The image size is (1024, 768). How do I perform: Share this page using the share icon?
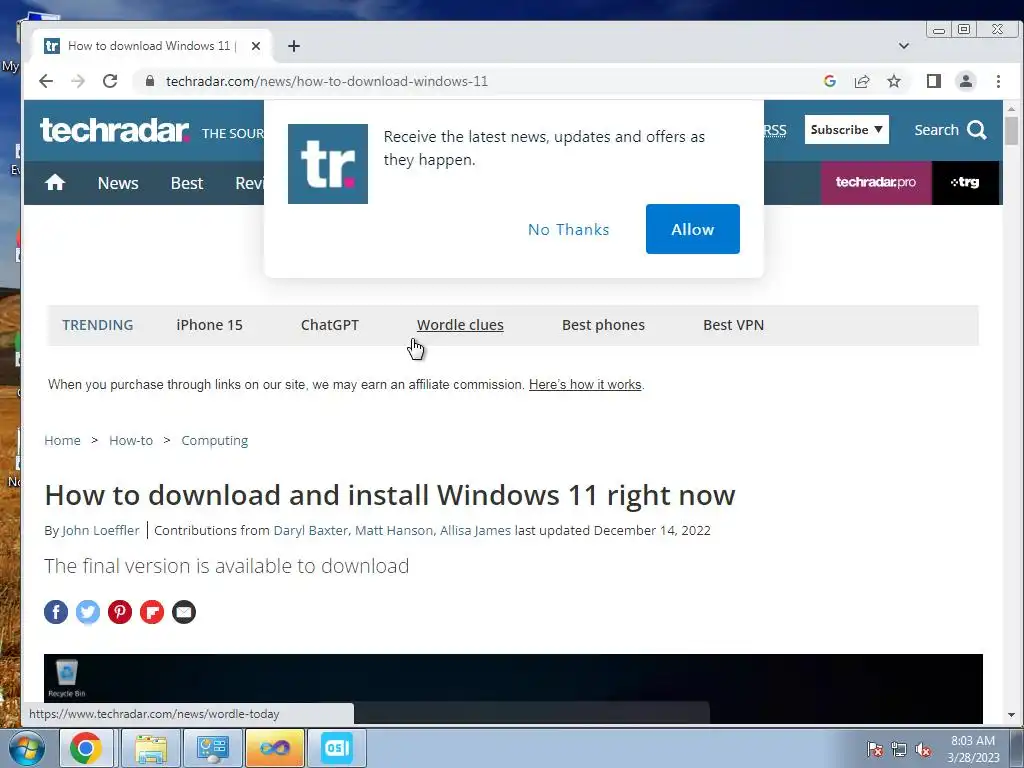coord(862,81)
